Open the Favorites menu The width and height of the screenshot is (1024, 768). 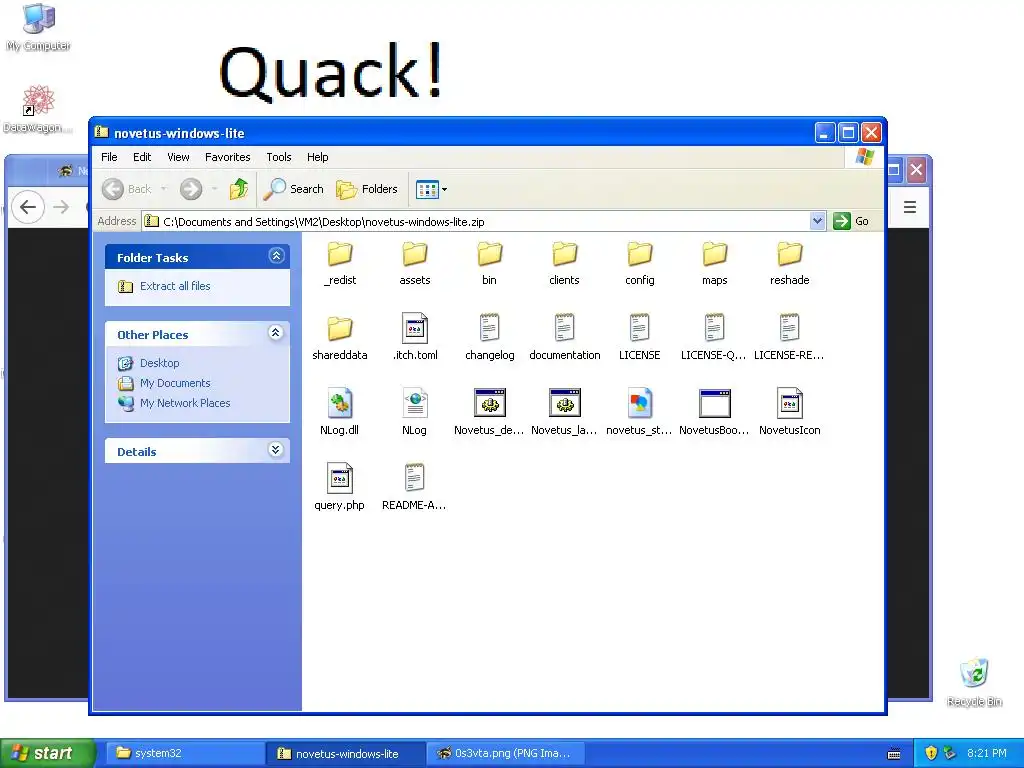click(227, 157)
